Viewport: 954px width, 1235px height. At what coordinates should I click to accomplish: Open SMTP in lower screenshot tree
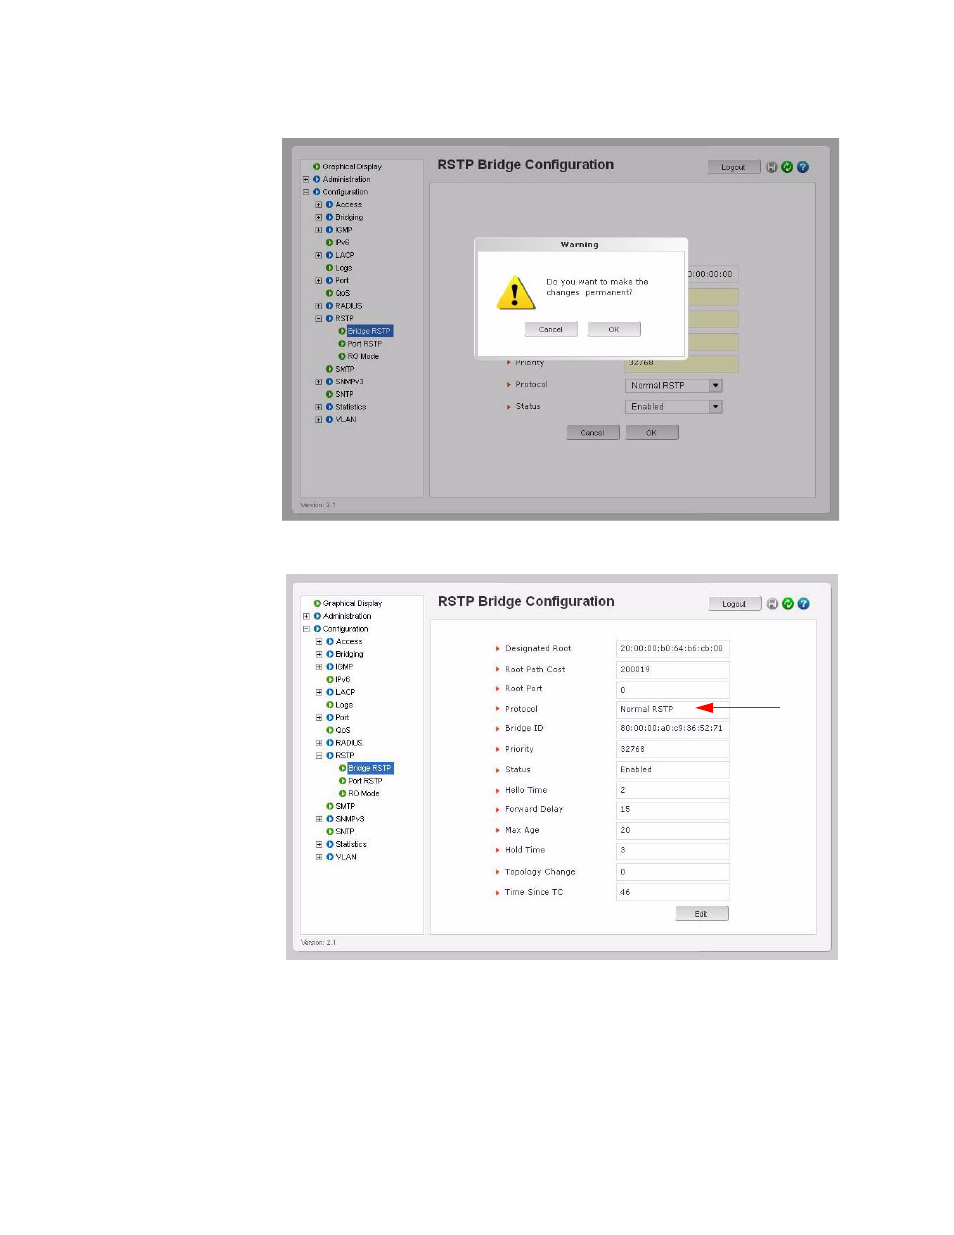coord(345,806)
